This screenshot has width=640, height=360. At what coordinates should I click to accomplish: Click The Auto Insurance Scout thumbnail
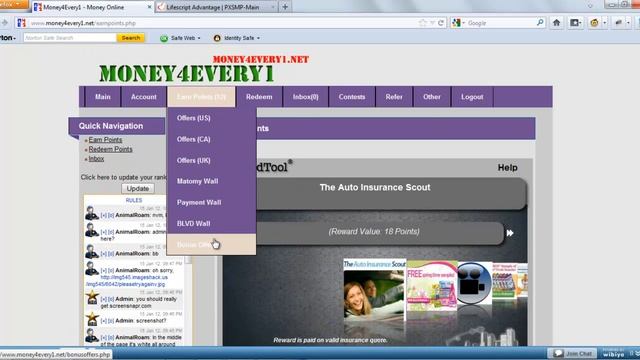tap(374, 289)
